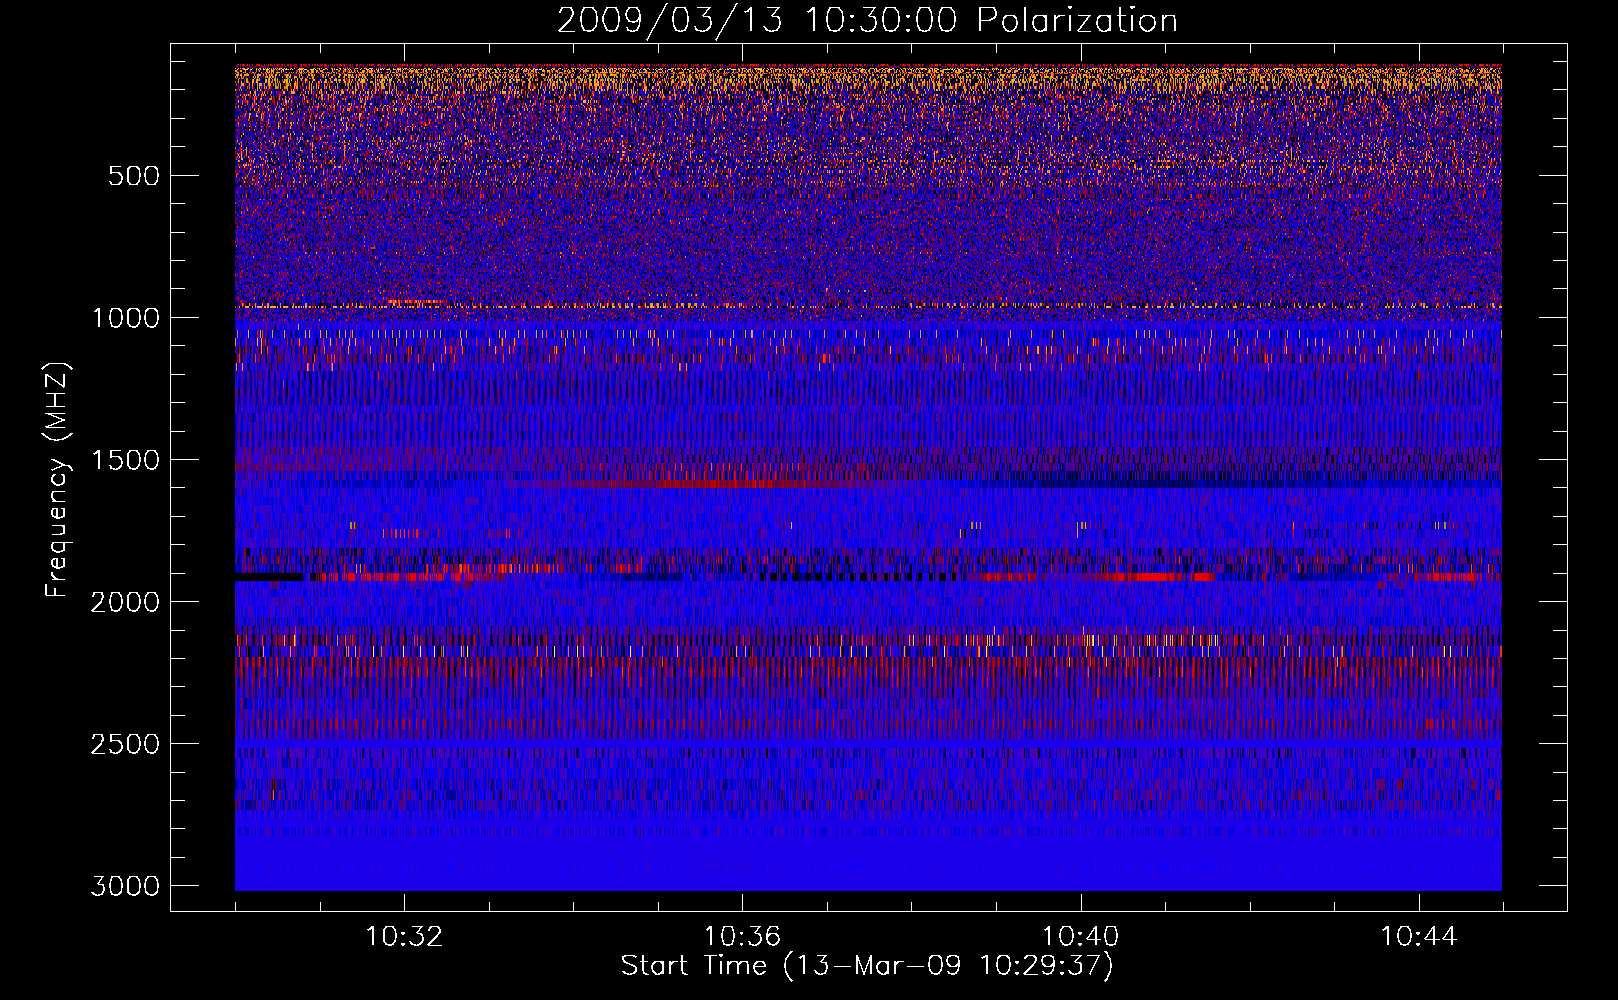Click the 3000 frequency tick label
The width and height of the screenshot is (1618, 1000).
[x=125, y=886]
